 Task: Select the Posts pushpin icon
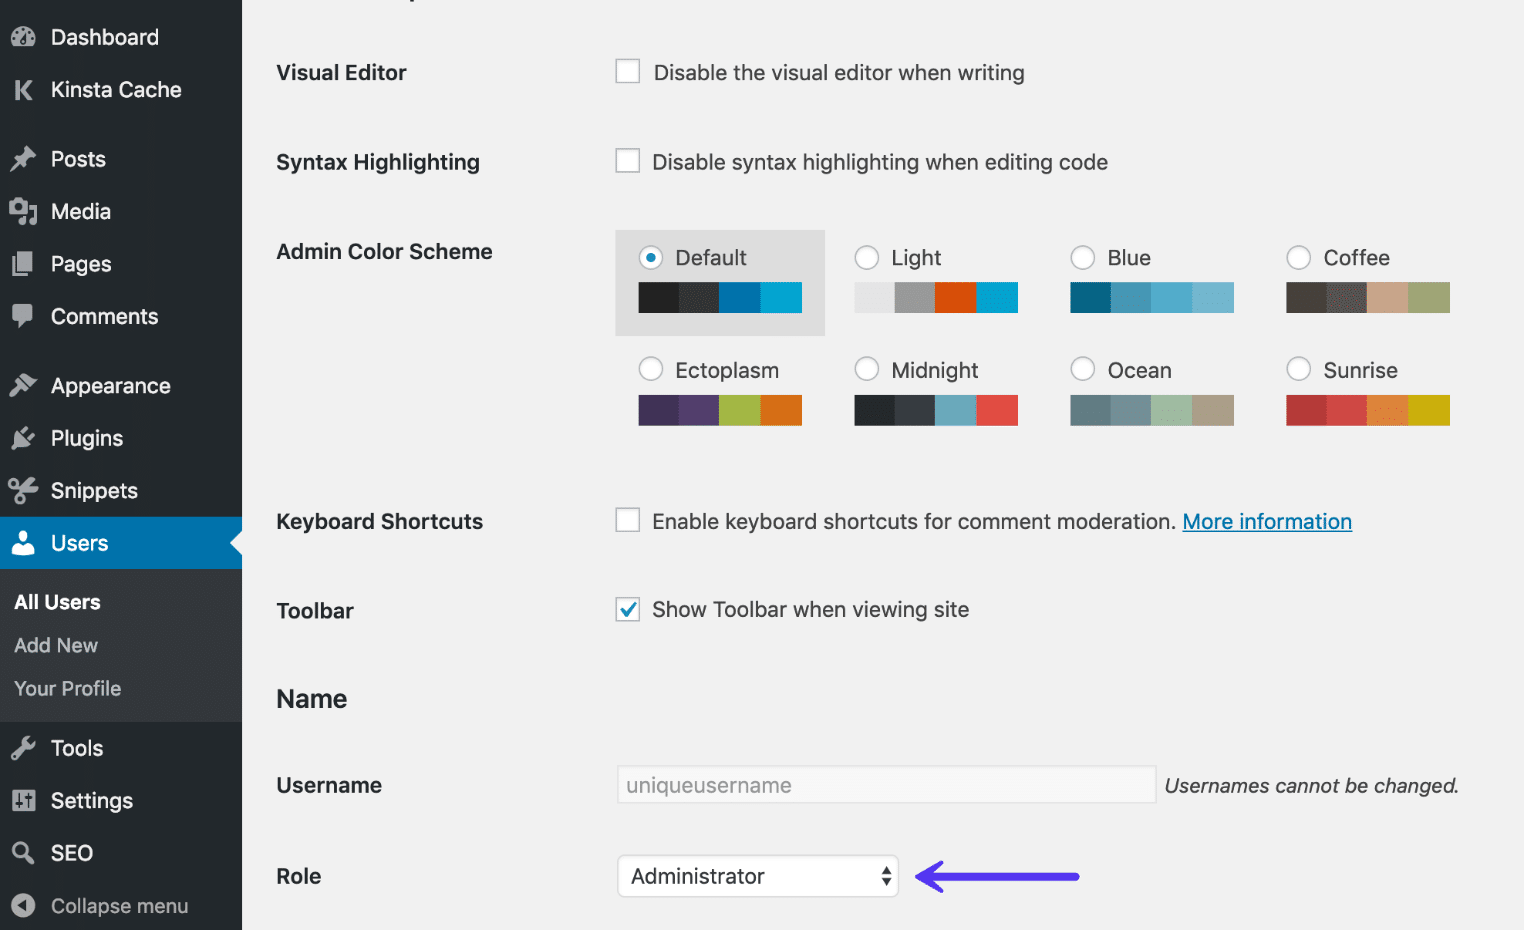point(24,158)
